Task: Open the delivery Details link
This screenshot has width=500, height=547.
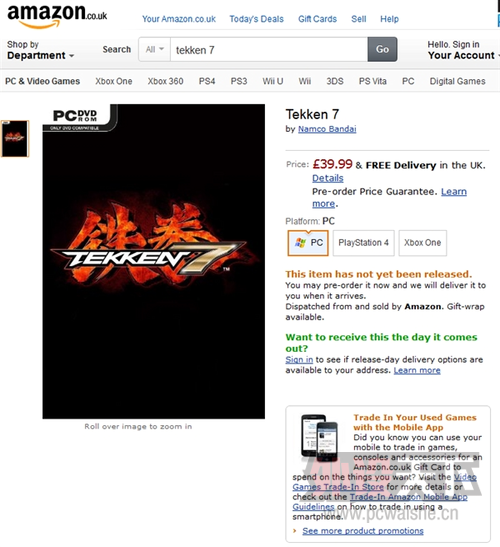Action: point(328,178)
